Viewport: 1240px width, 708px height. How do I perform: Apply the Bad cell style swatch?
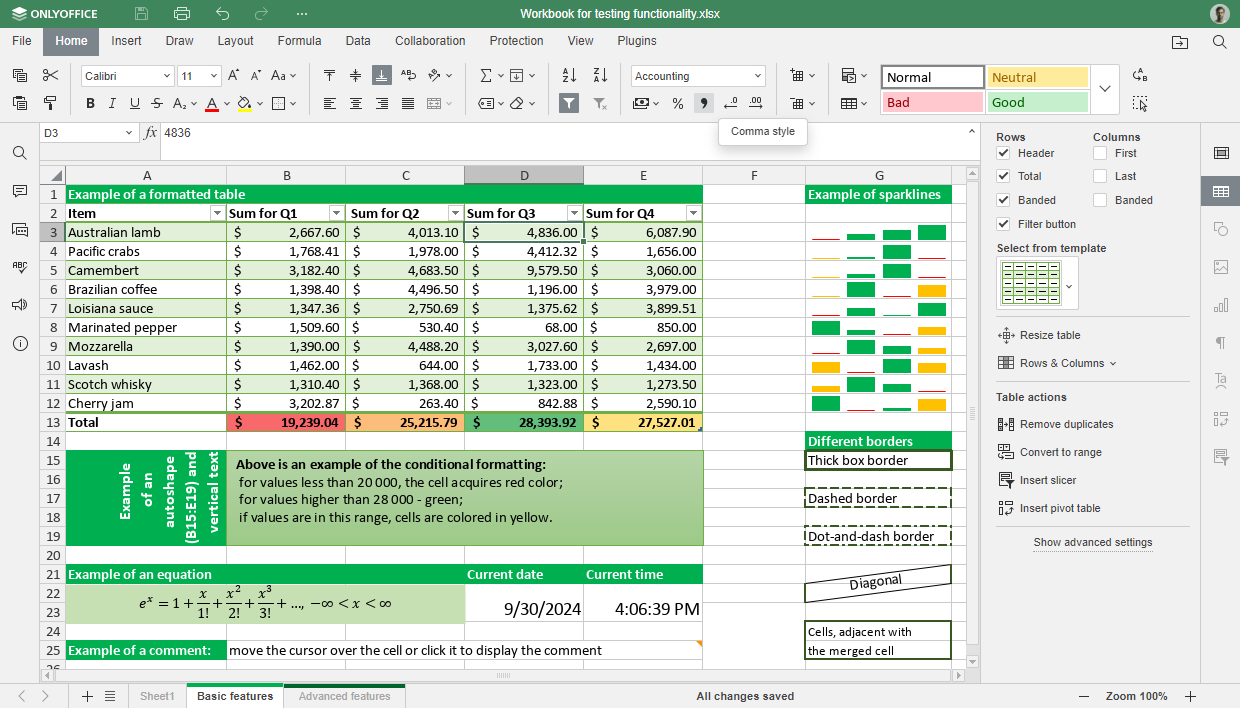coord(933,102)
